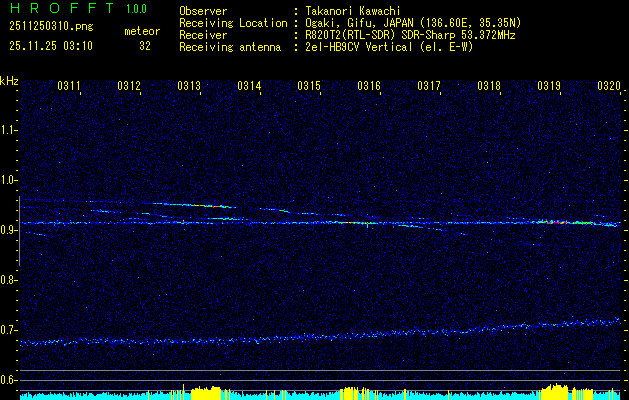The height and width of the screenshot is (400, 629).
Task: Select the 0313 time marker
Action: (x=189, y=87)
